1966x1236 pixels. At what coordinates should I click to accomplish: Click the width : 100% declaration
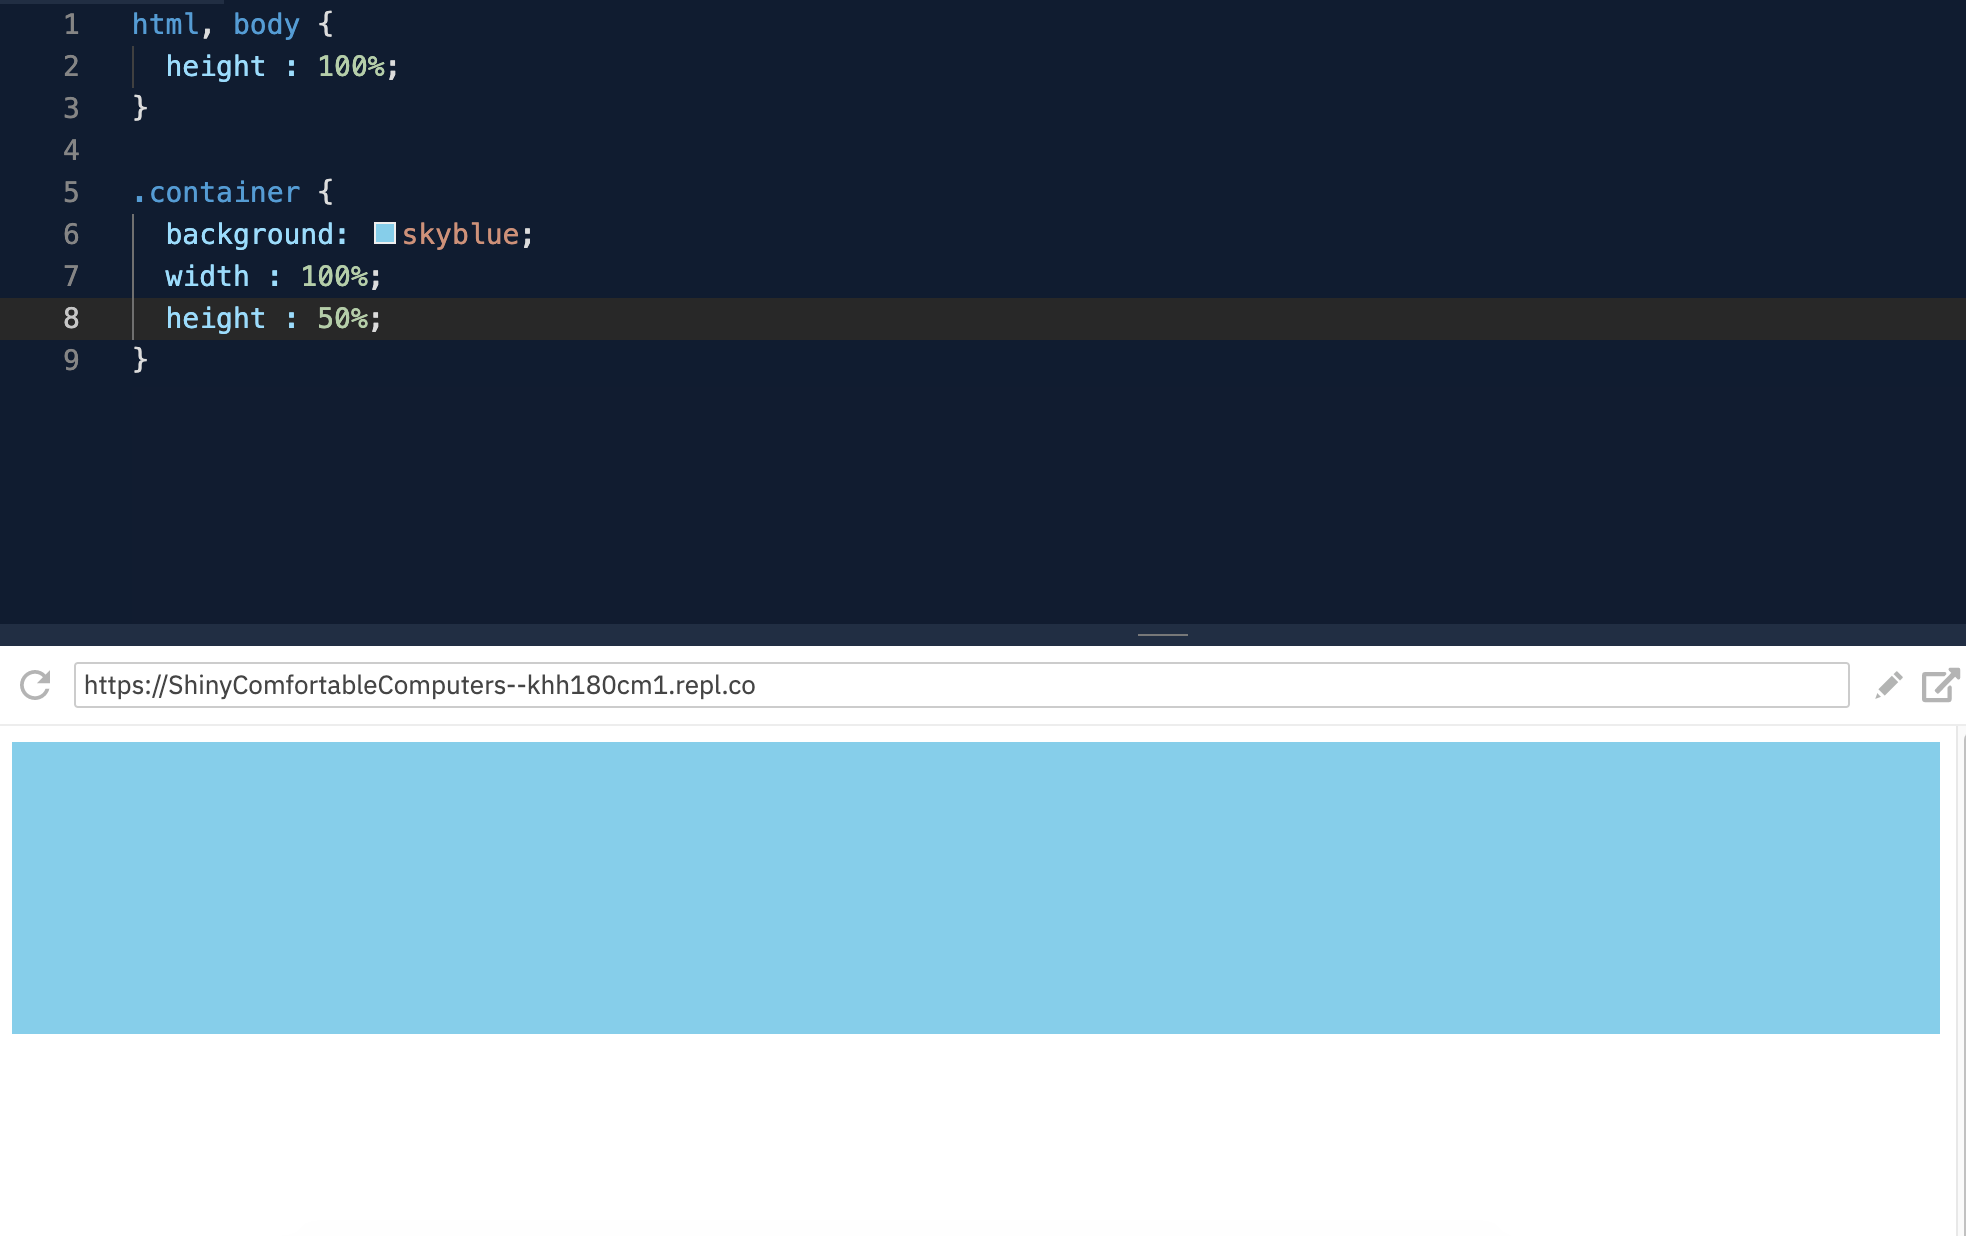tap(270, 275)
